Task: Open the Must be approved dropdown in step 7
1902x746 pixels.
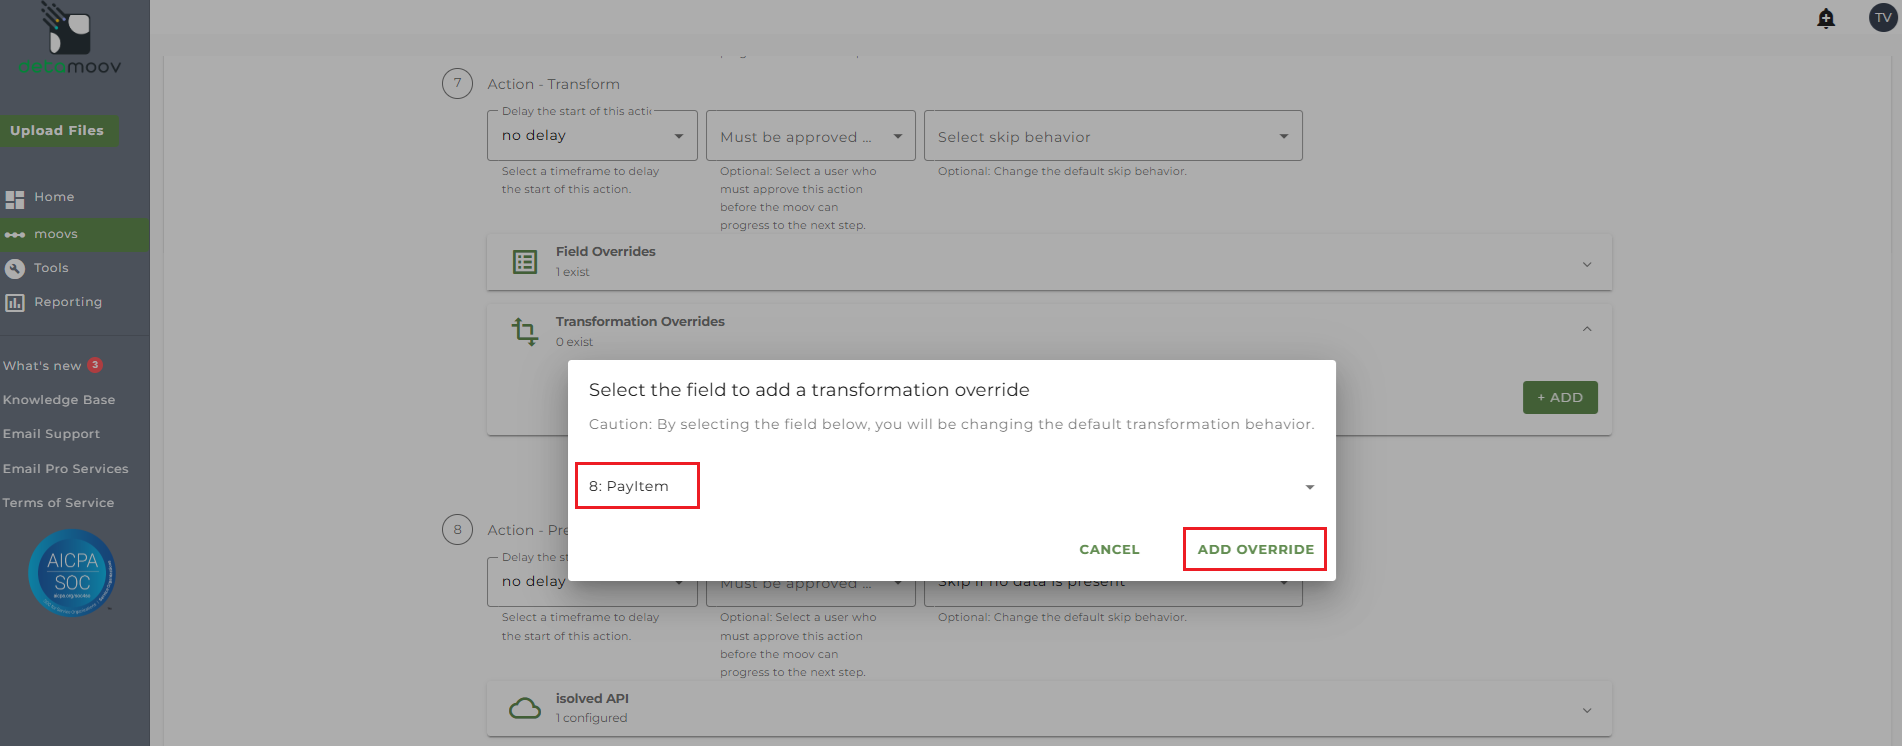Action: pos(810,136)
